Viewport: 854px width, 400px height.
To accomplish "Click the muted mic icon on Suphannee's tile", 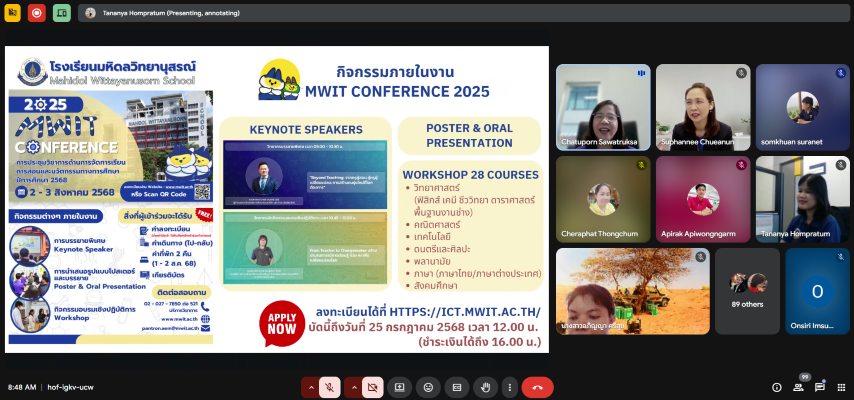I will [741, 73].
